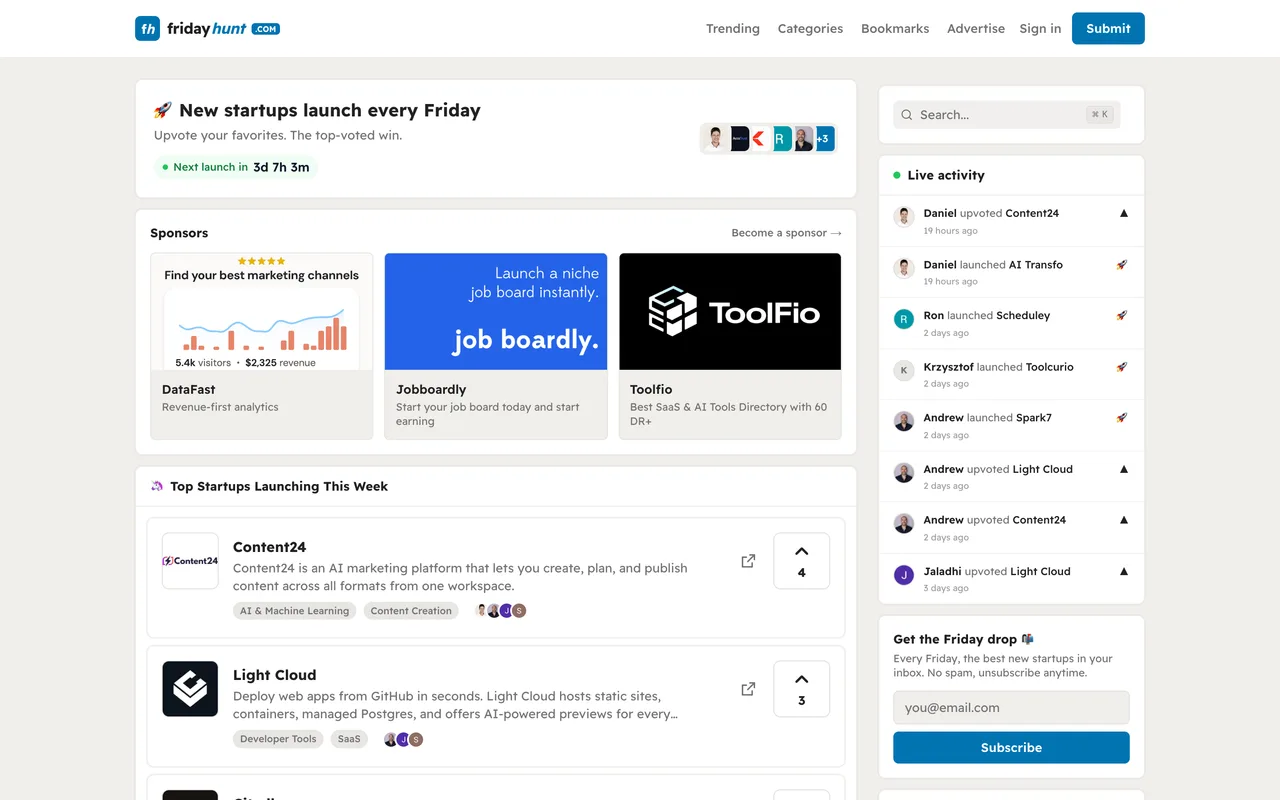1280x800 pixels.
Task: Open the Categories nav item
Action: [x=810, y=28]
